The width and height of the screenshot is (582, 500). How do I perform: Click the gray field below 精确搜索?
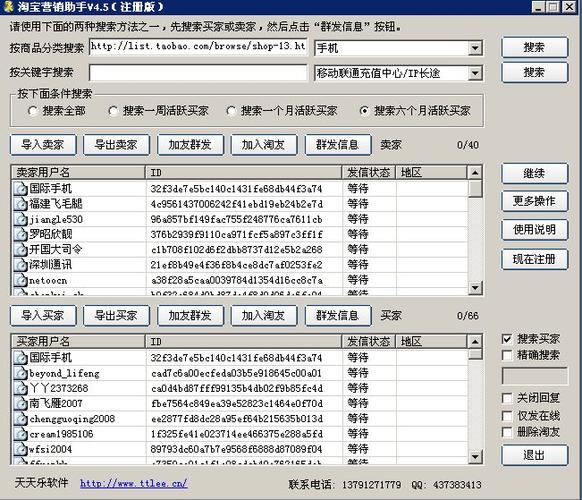(x=534, y=376)
